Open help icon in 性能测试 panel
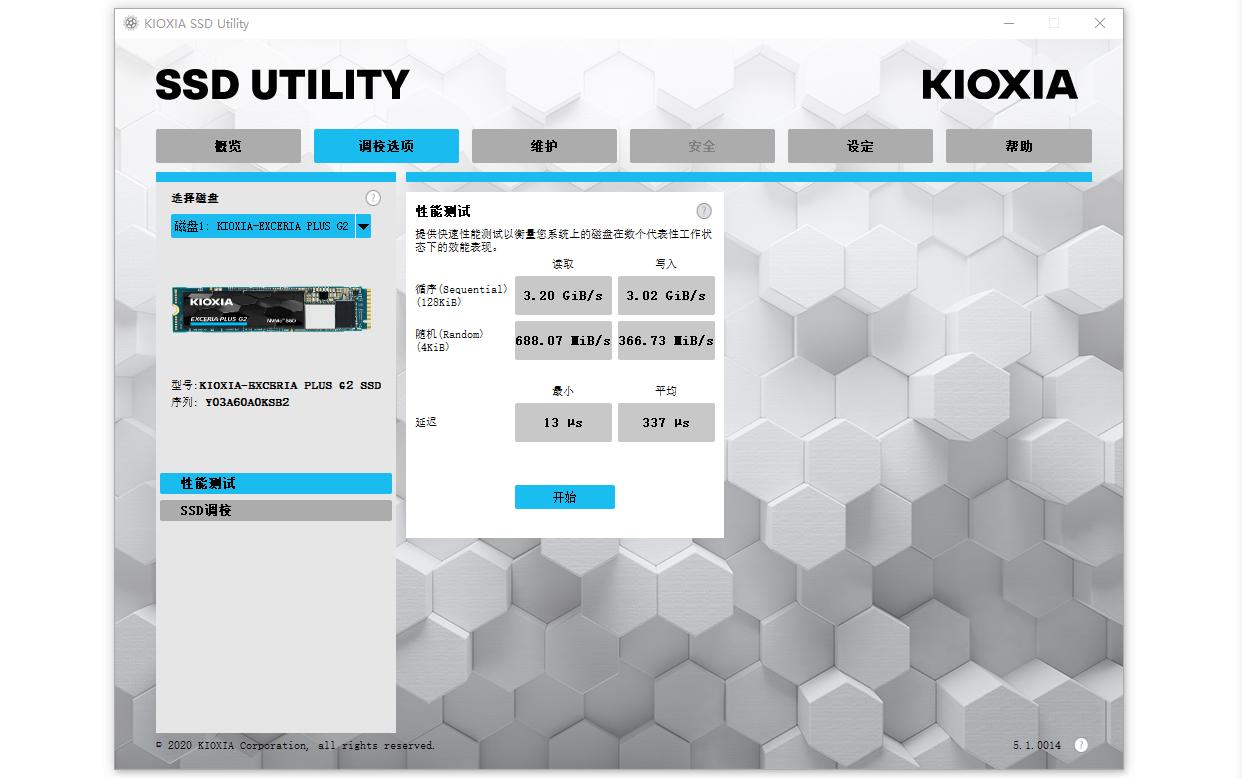 704,211
